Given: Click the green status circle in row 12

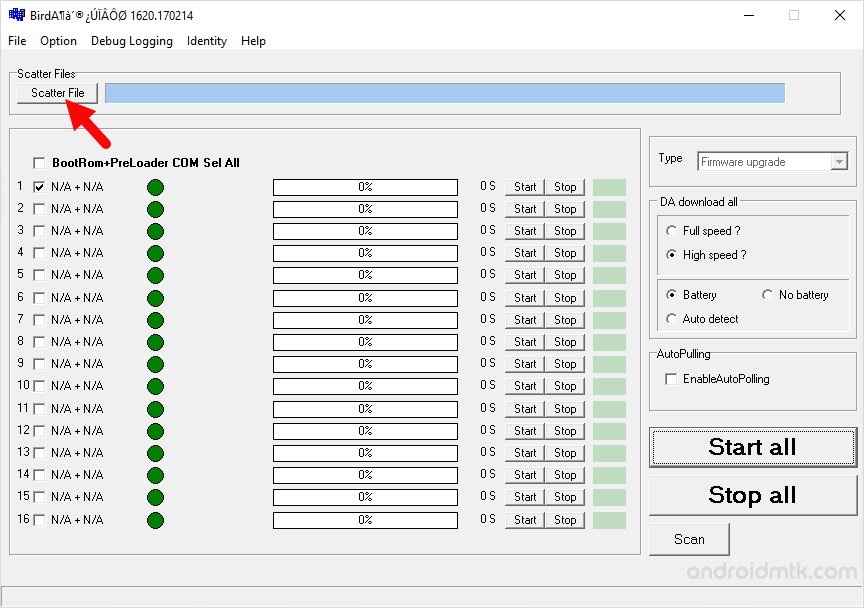Looking at the screenshot, I should click(x=155, y=431).
